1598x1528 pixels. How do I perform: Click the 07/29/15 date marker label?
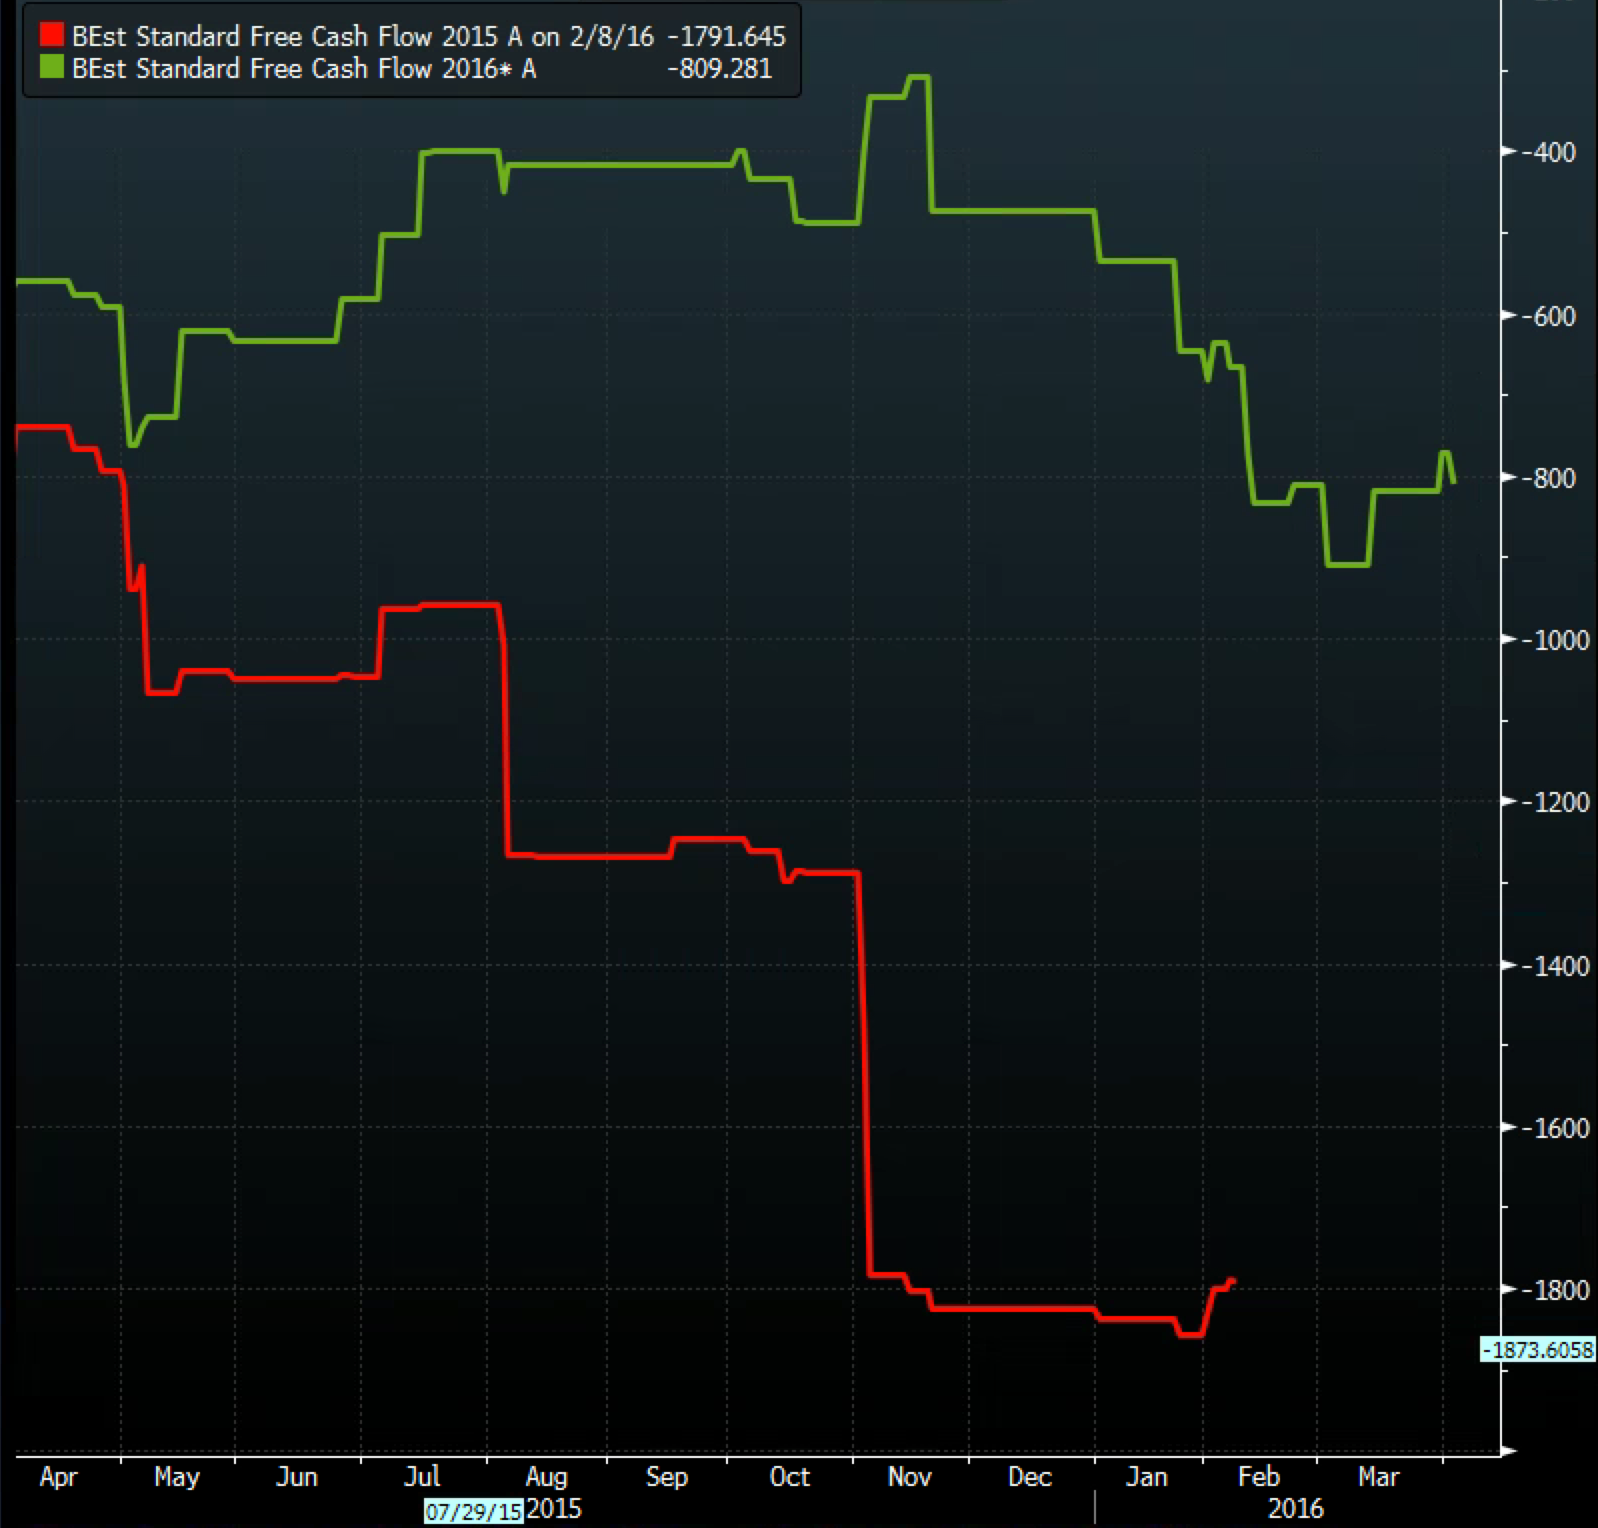474,1511
